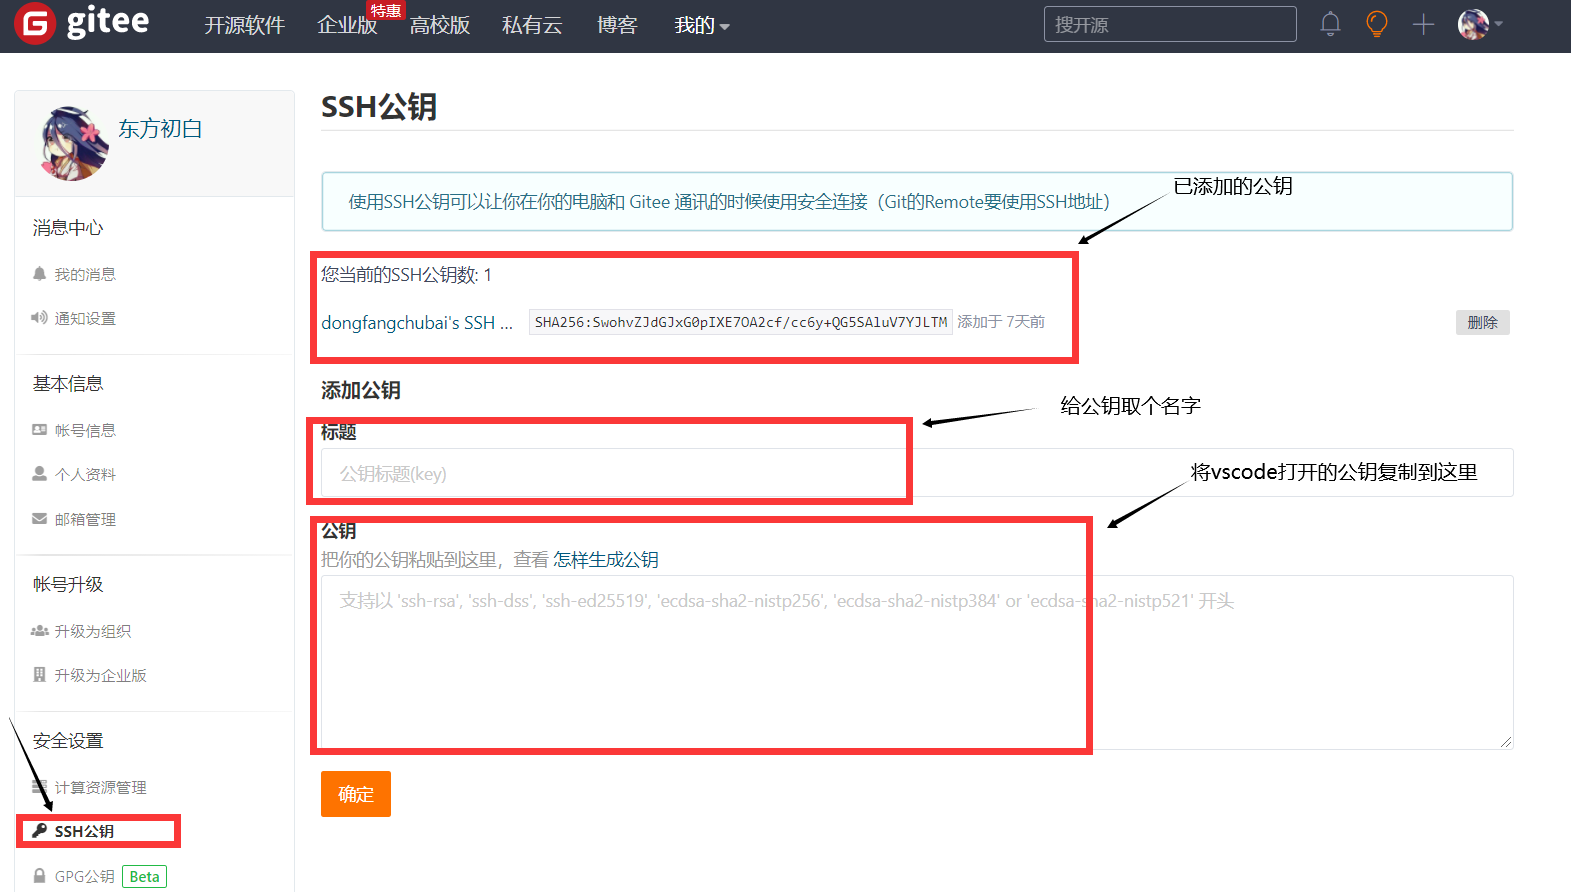Click the person icon beside 个人资料
Image resolution: width=1571 pixels, height=892 pixels.
[x=39, y=474]
